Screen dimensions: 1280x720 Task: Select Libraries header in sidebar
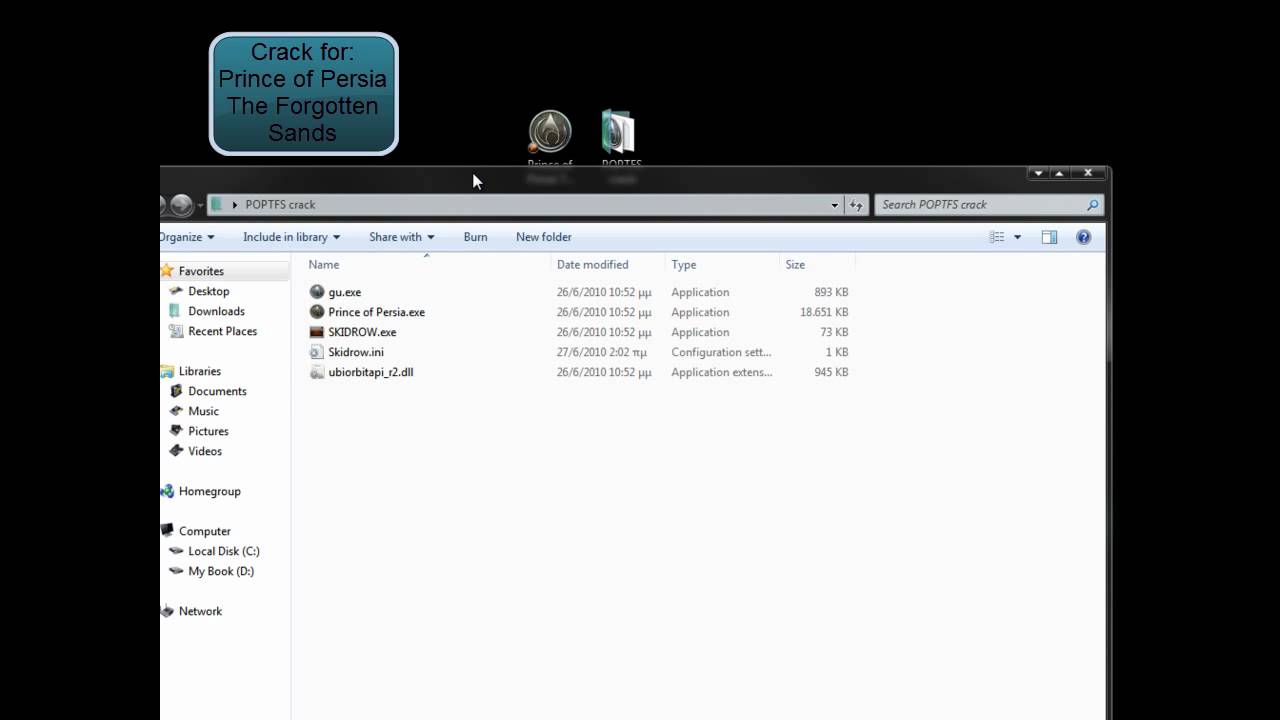pyautogui.click(x=199, y=371)
